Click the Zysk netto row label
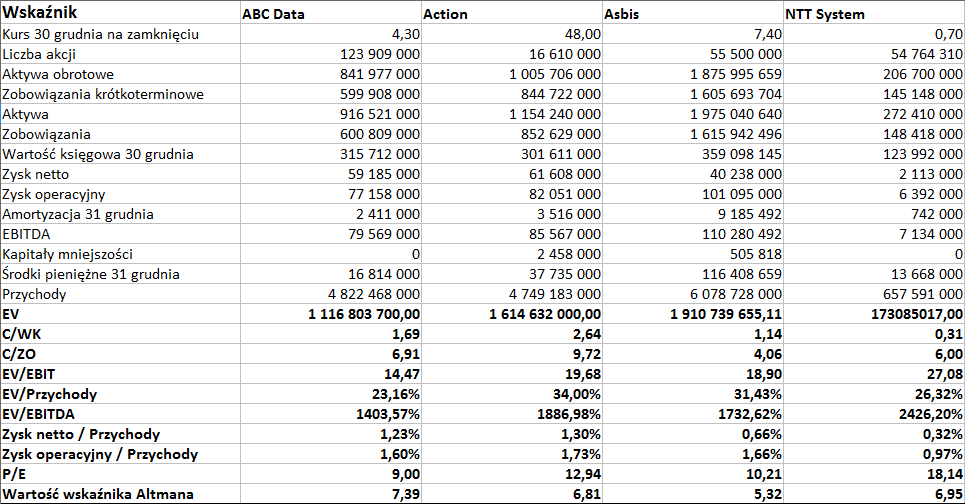Screen dimensions: 966x504 36,174
